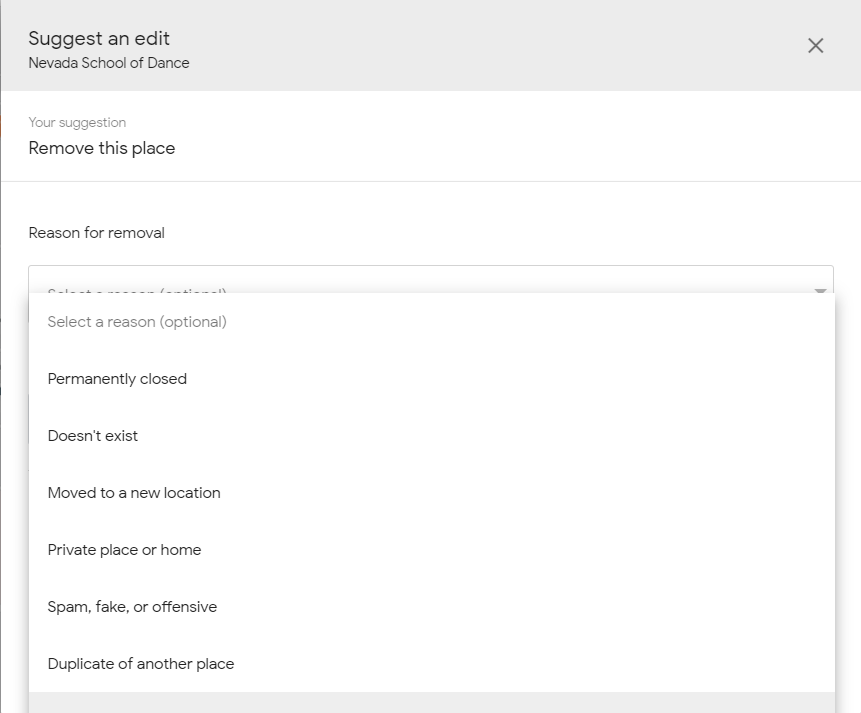Viewport: 861px width, 713px height.
Task: Click the partly hidden reason combo box field
Action: [430, 279]
